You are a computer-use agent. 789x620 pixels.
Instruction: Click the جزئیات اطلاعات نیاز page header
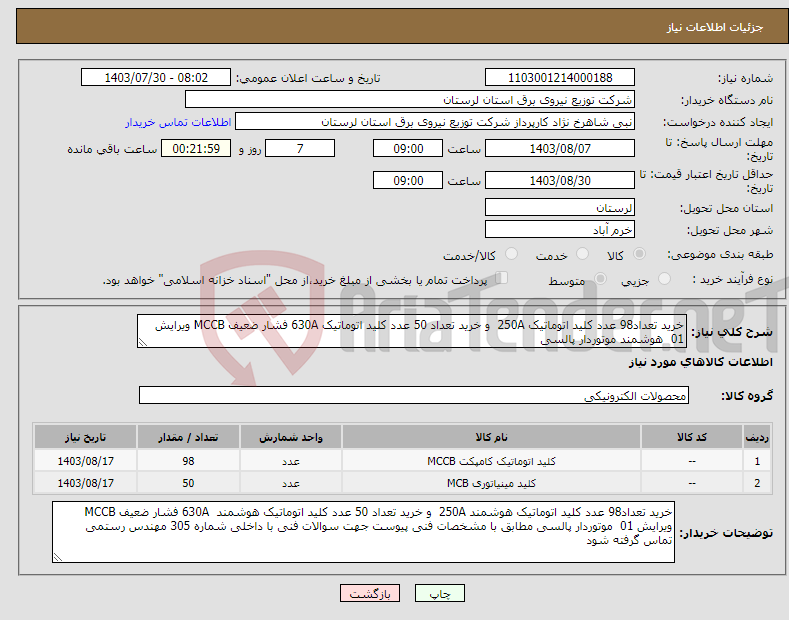coord(715,27)
